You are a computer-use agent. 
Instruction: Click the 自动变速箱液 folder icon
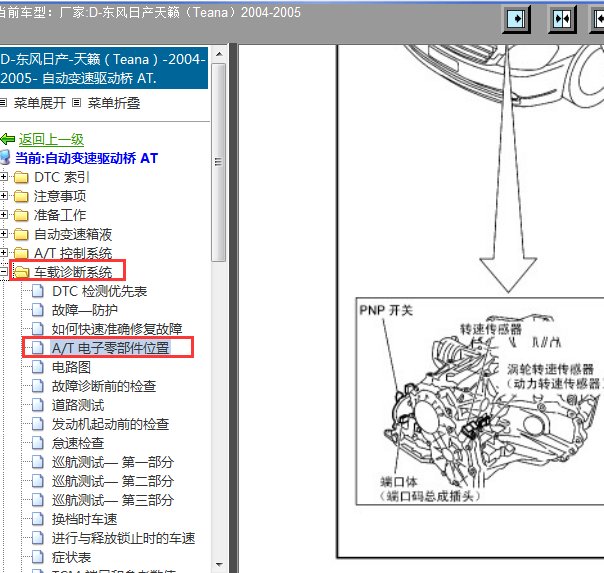[x=21, y=234]
